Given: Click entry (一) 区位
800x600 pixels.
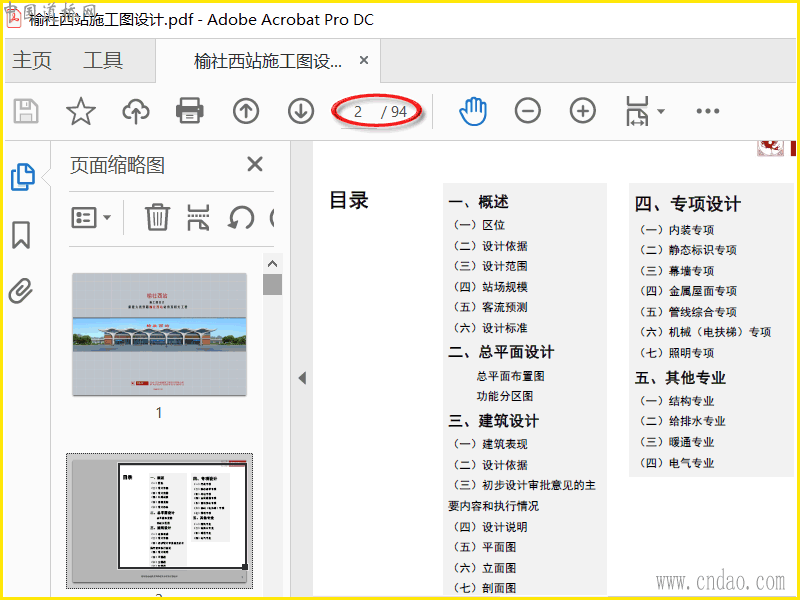Looking at the screenshot, I should click(479, 225).
